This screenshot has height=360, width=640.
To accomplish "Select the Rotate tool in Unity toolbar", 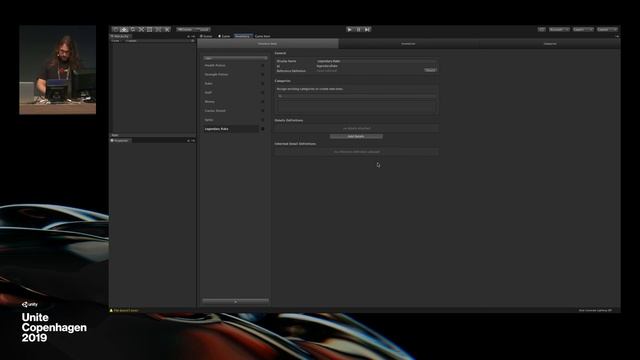I will [133, 29].
